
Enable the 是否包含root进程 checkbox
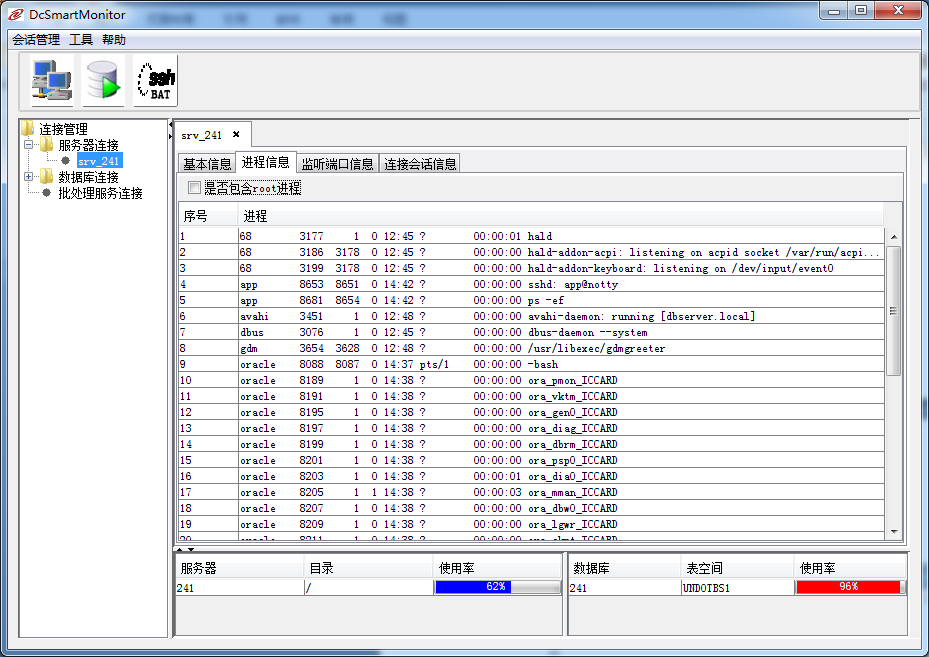tap(194, 188)
